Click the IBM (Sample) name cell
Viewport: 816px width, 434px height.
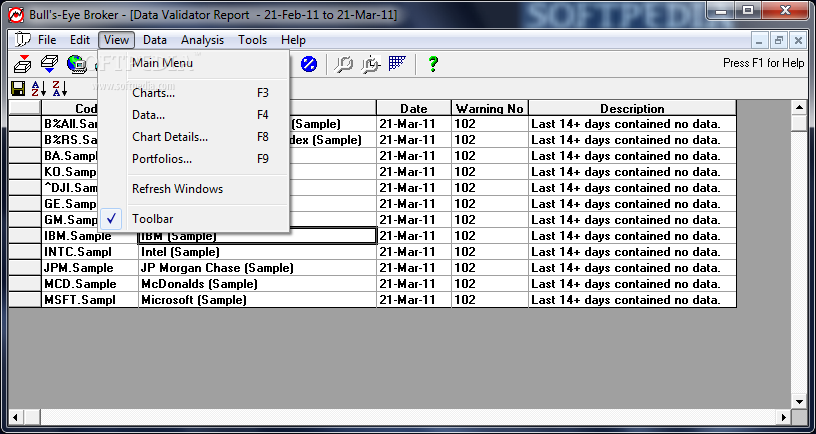pos(258,236)
